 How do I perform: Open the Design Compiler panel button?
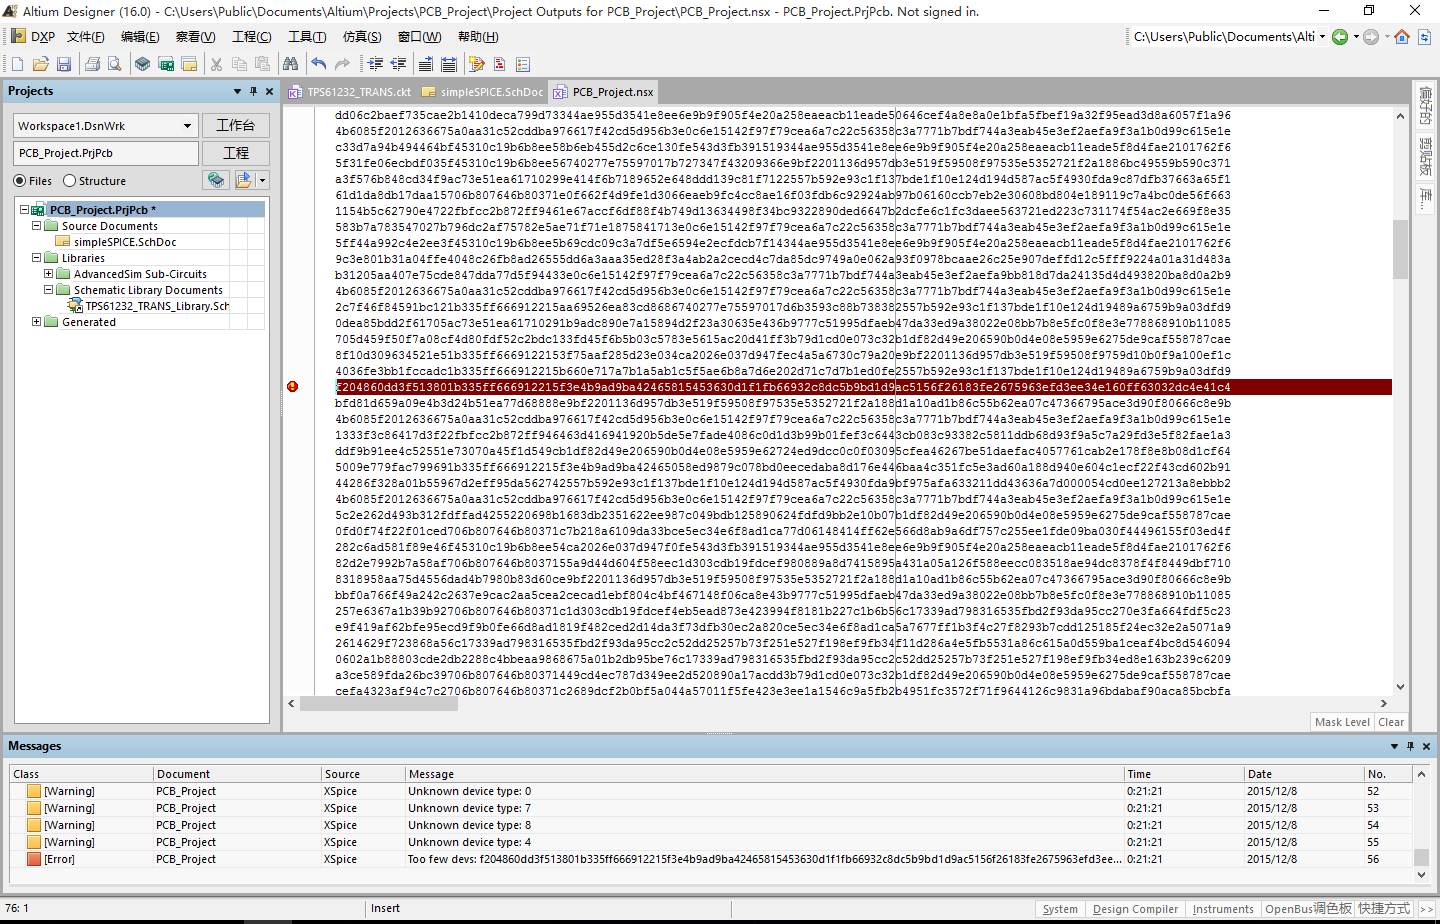click(x=1135, y=909)
